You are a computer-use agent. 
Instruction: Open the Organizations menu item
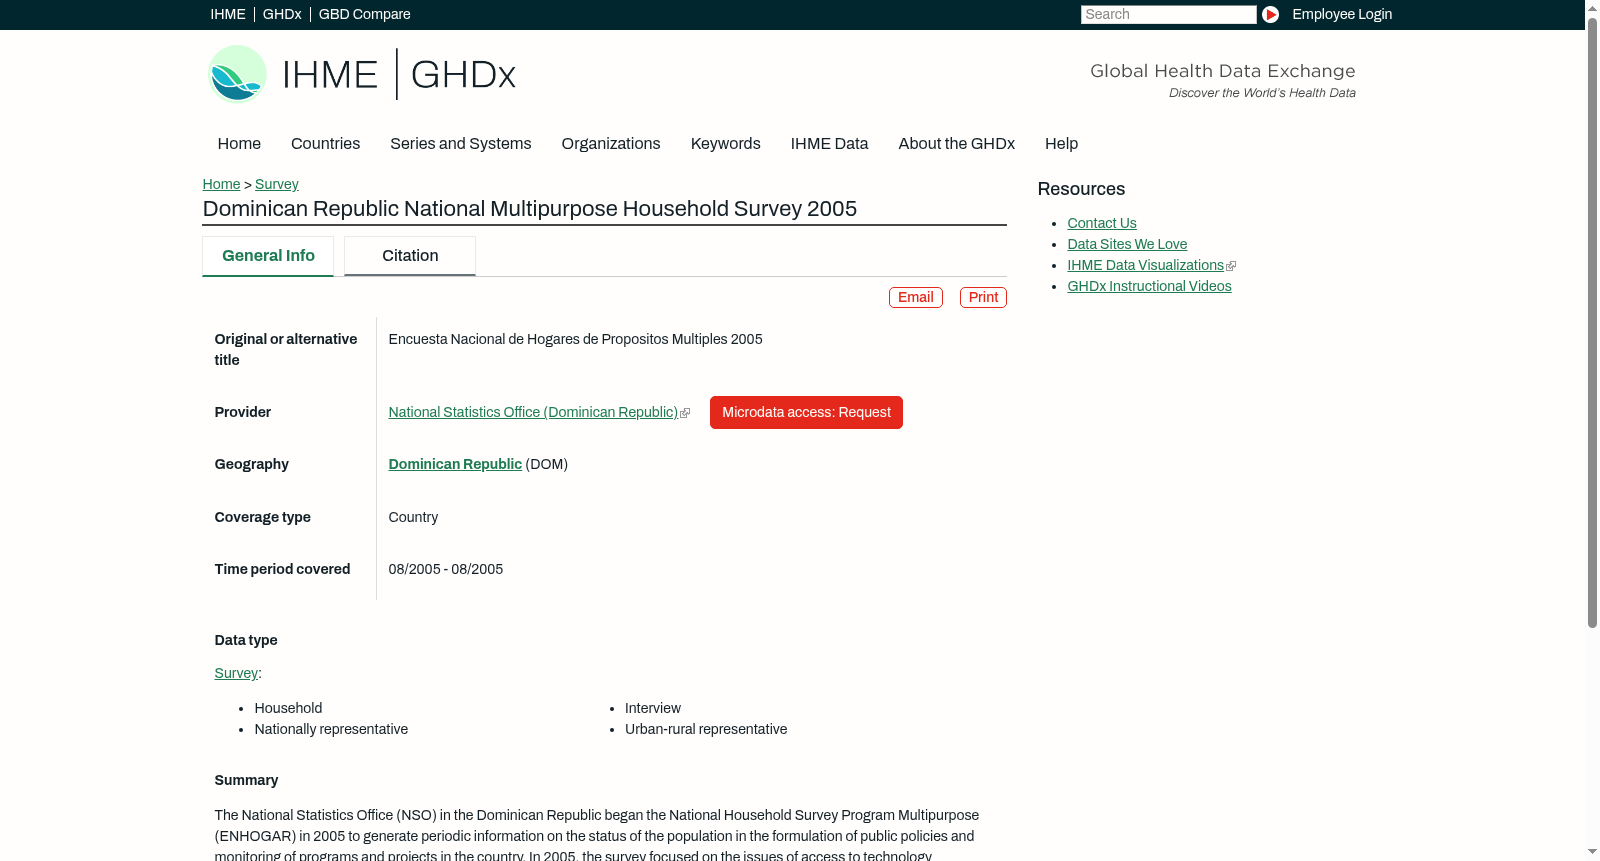pos(611,144)
